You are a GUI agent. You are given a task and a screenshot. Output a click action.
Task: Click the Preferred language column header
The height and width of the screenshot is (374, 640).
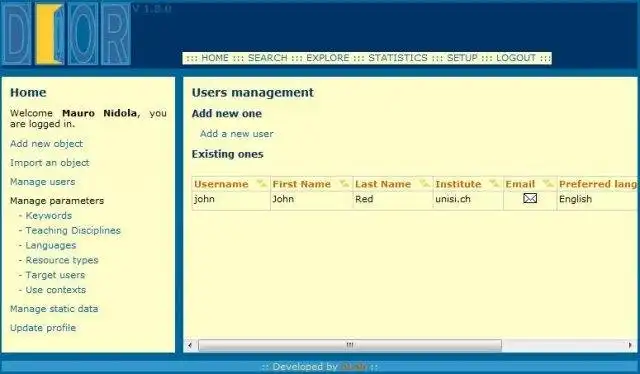(598, 184)
